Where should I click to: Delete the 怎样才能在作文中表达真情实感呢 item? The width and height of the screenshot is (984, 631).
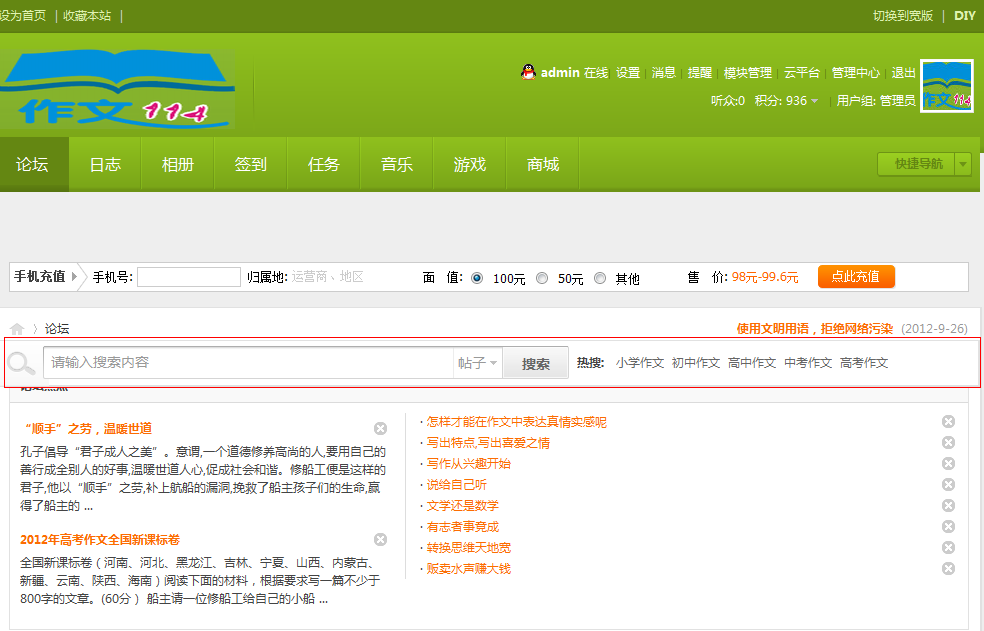pyautogui.click(x=948, y=421)
